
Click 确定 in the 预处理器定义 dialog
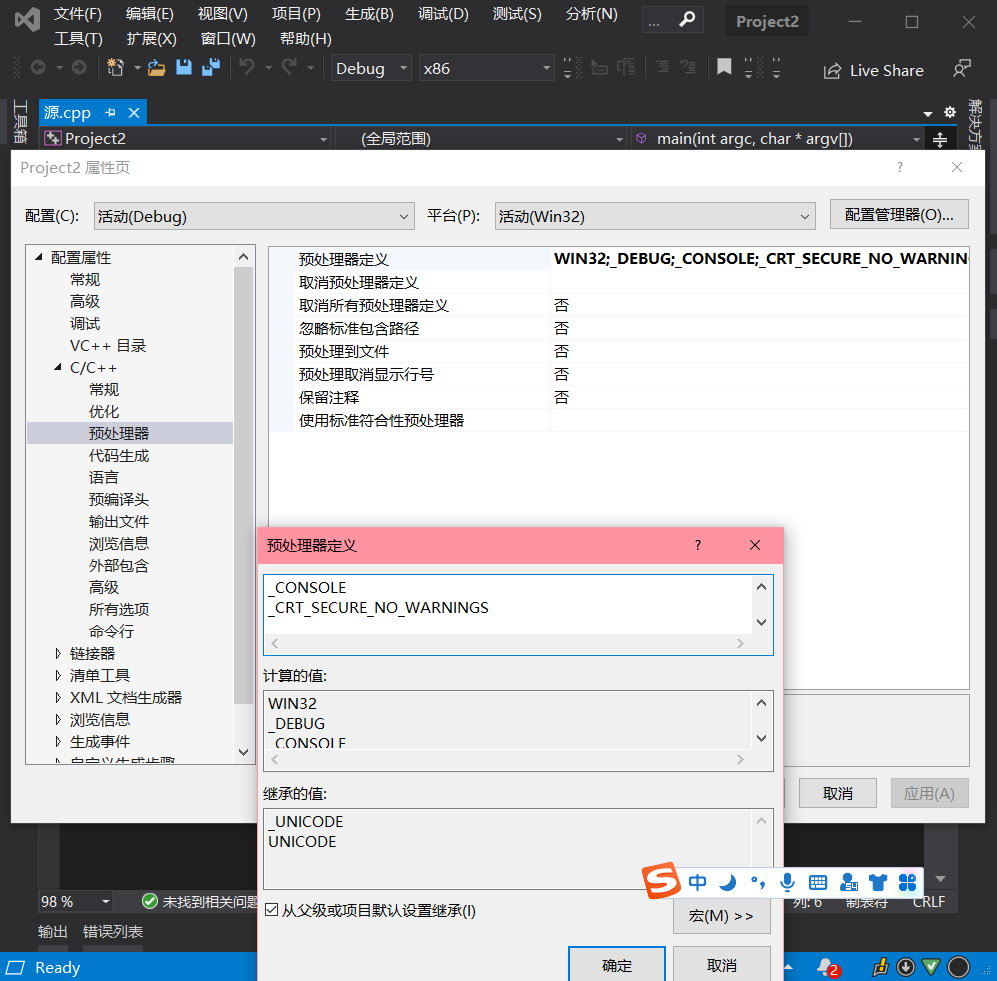(x=617, y=964)
